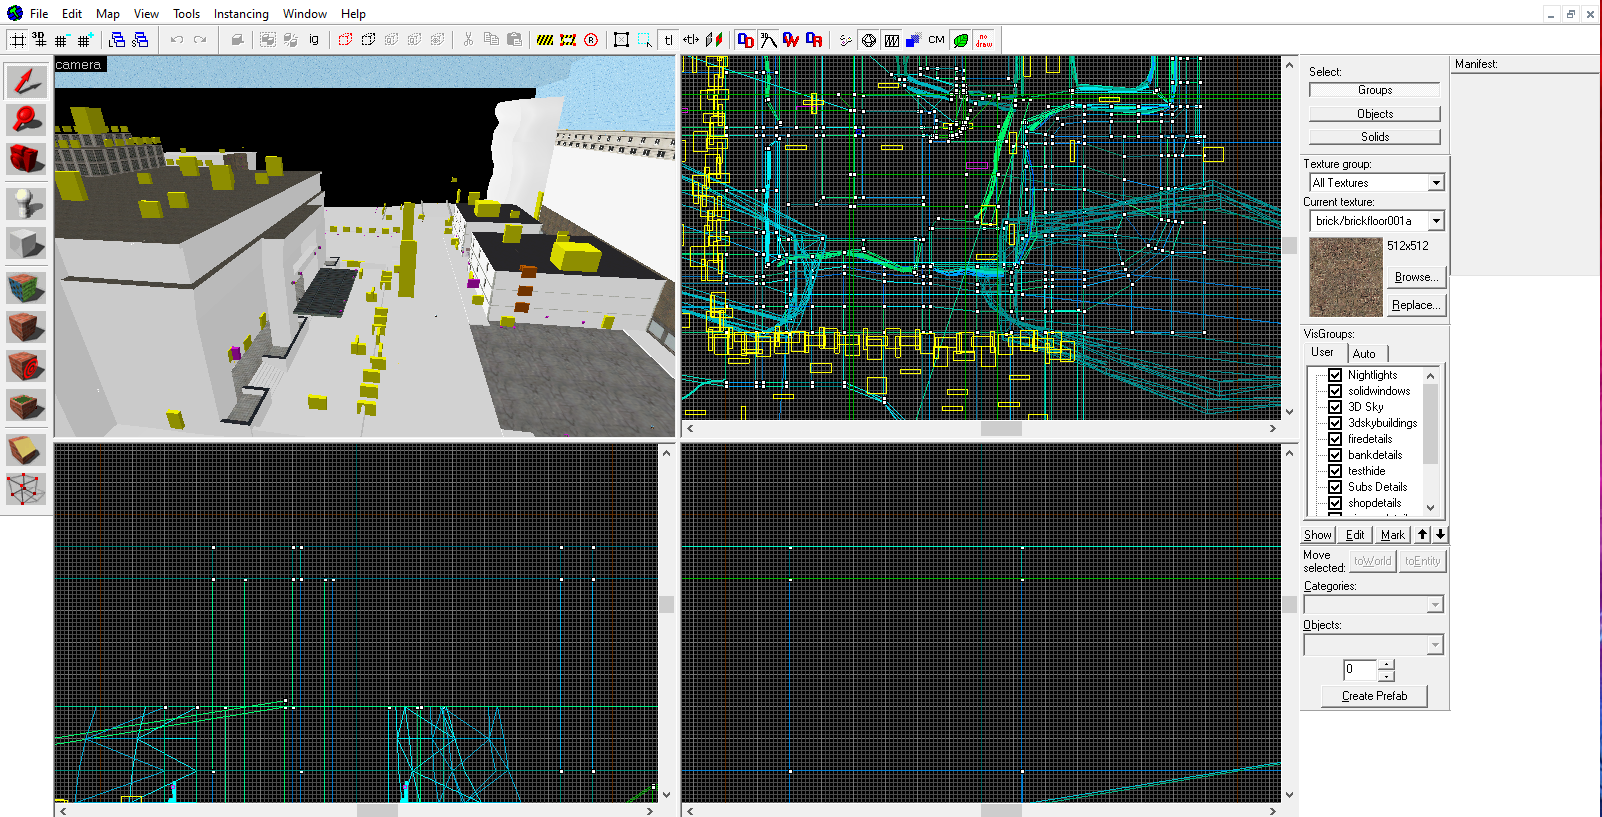Toggle the 3dskybuildings visgroup checkbox
The height and width of the screenshot is (817, 1602).
pos(1335,423)
